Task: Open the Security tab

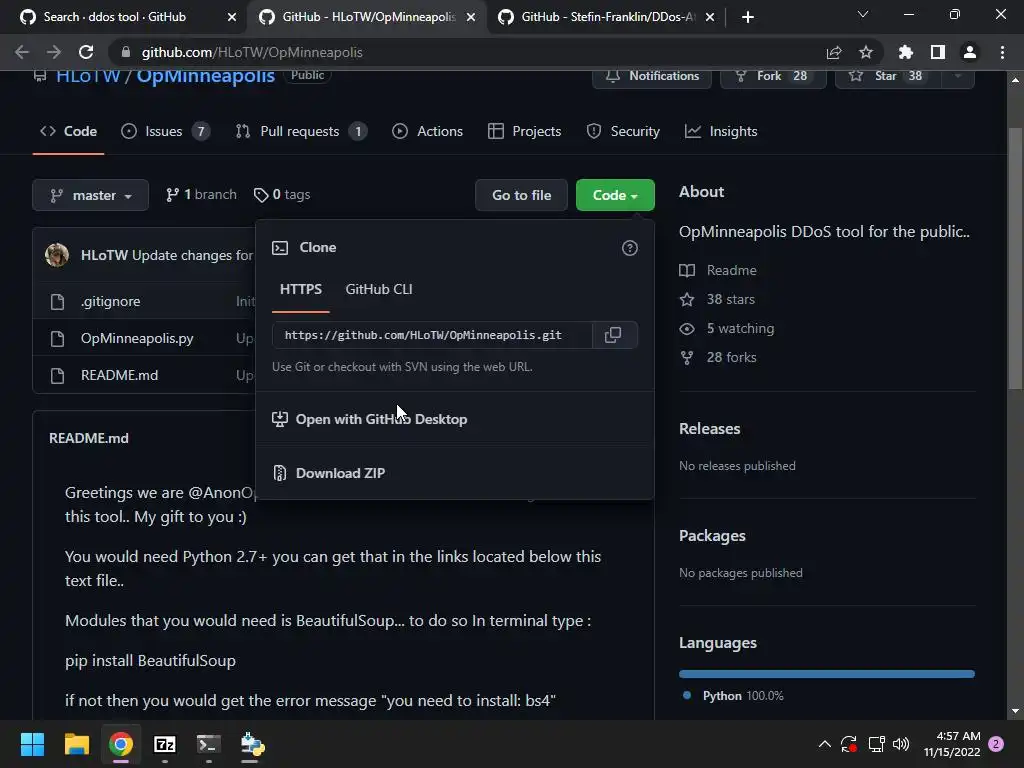Action: click(623, 131)
